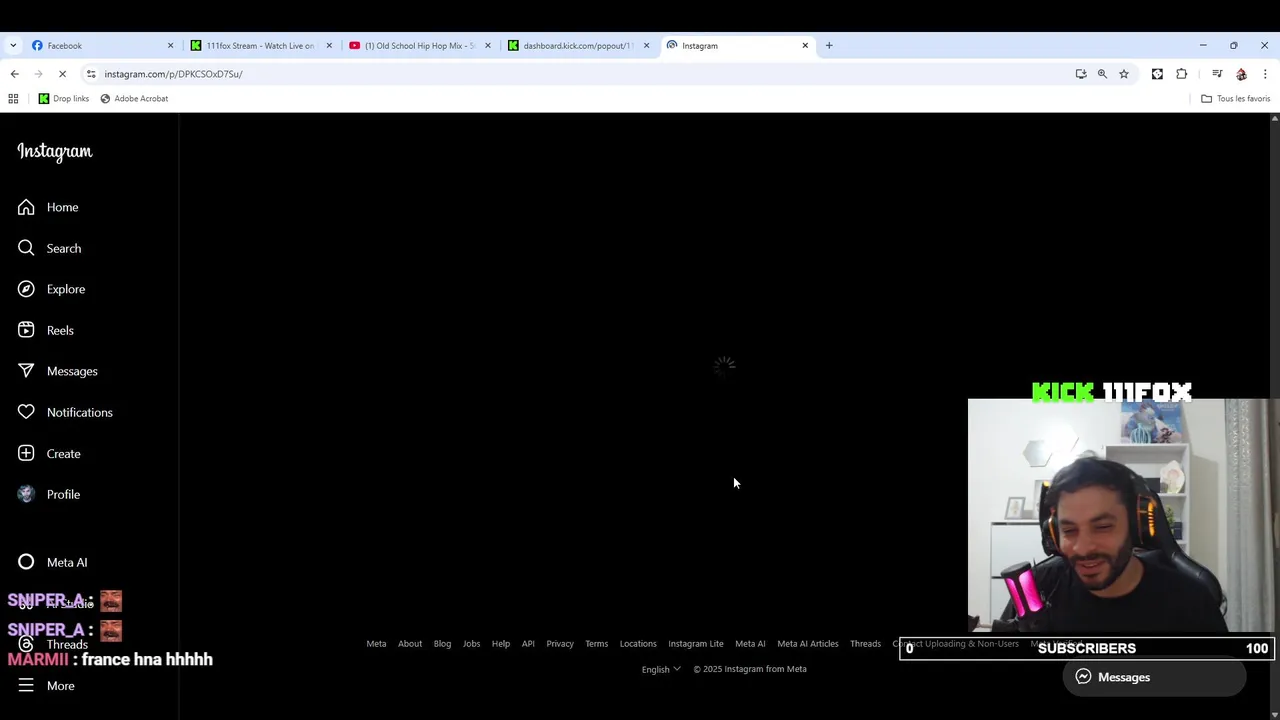Open the floating Messages button

tap(1154, 677)
